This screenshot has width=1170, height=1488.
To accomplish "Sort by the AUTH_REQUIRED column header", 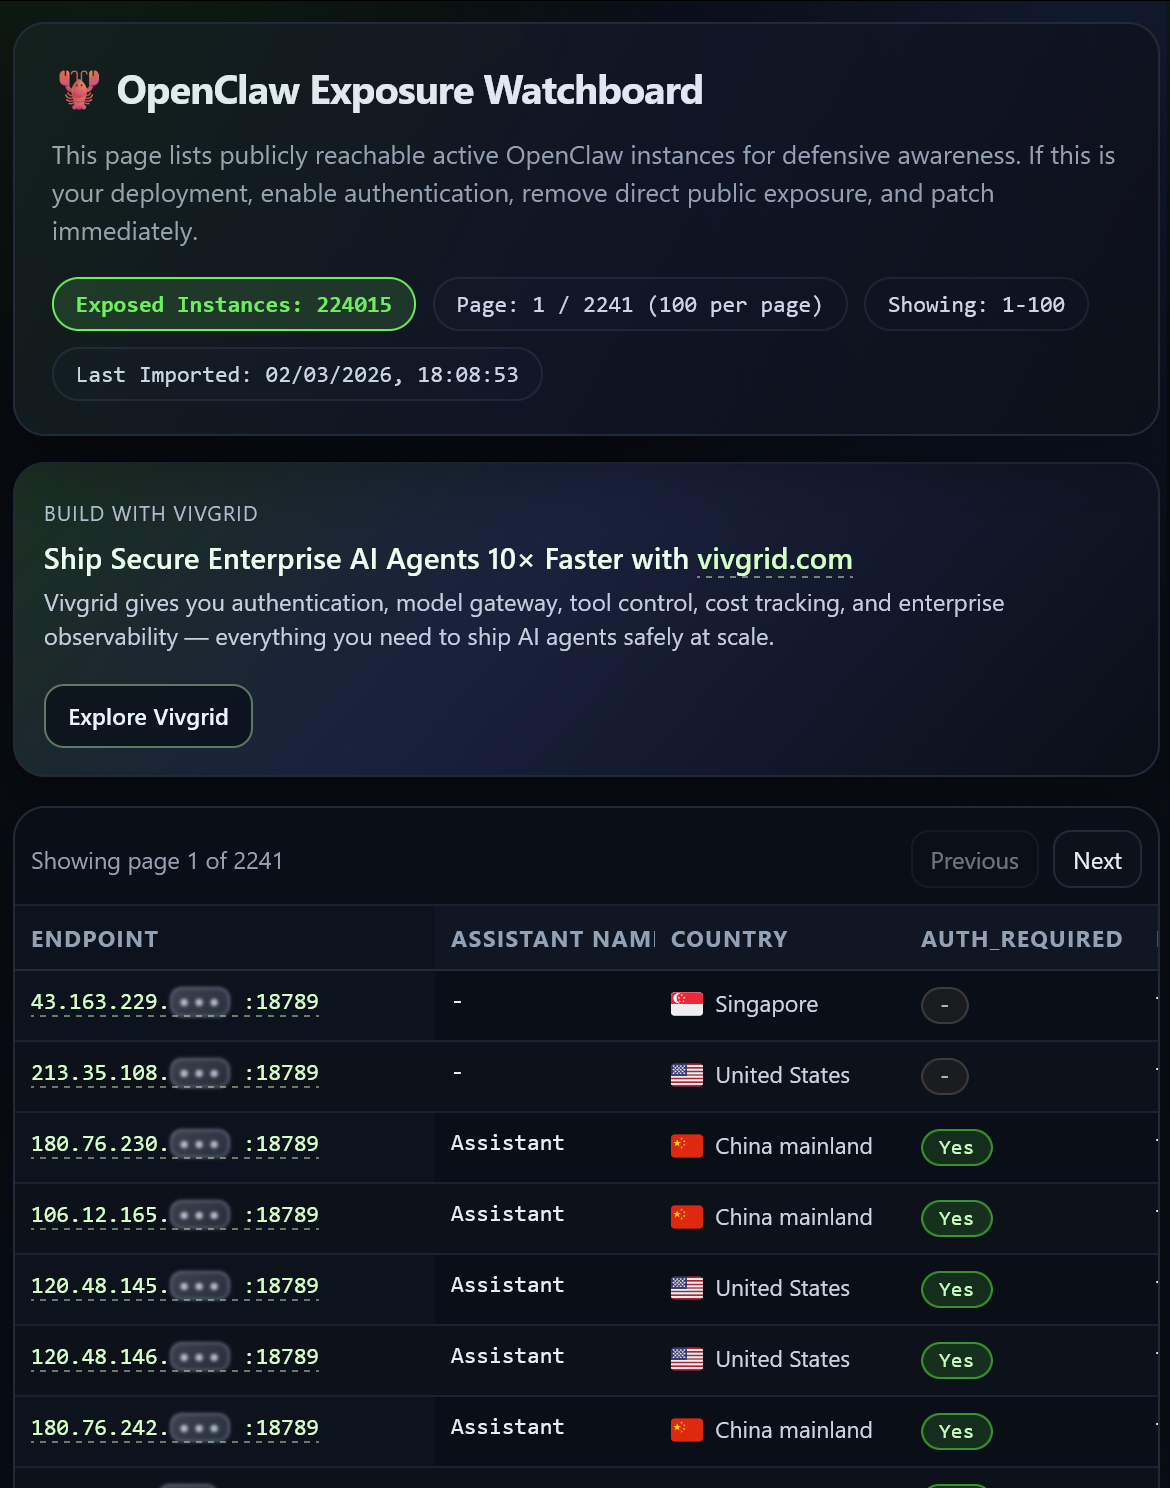I will pyautogui.click(x=1021, y=938).
